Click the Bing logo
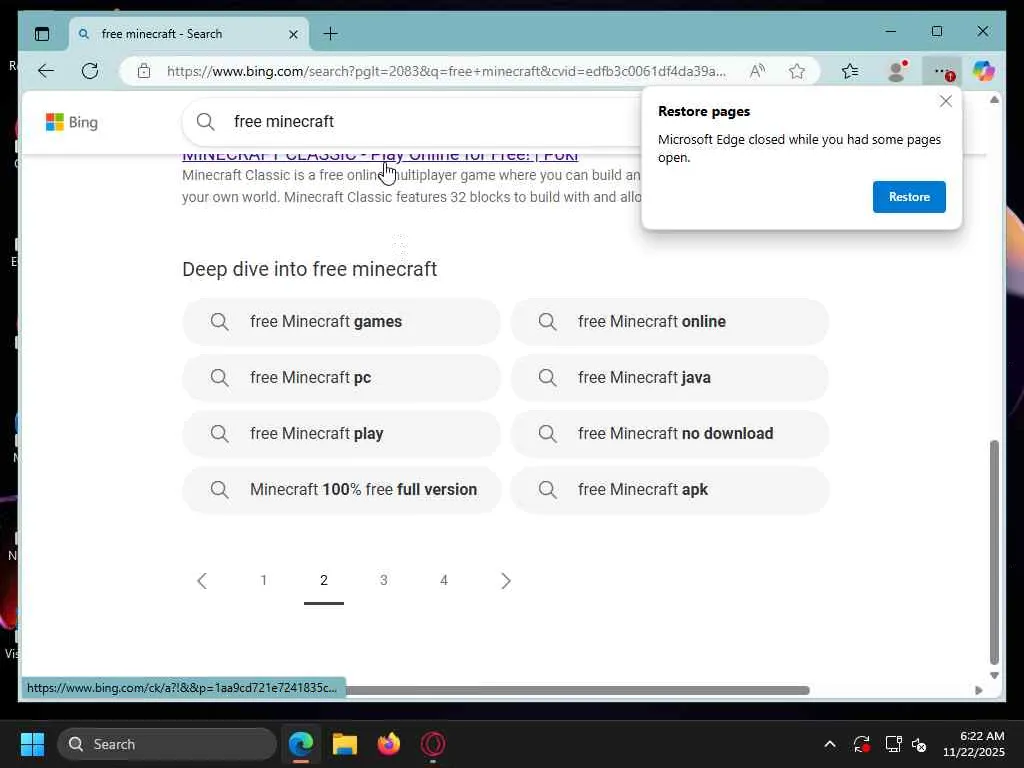 [72, 122]
